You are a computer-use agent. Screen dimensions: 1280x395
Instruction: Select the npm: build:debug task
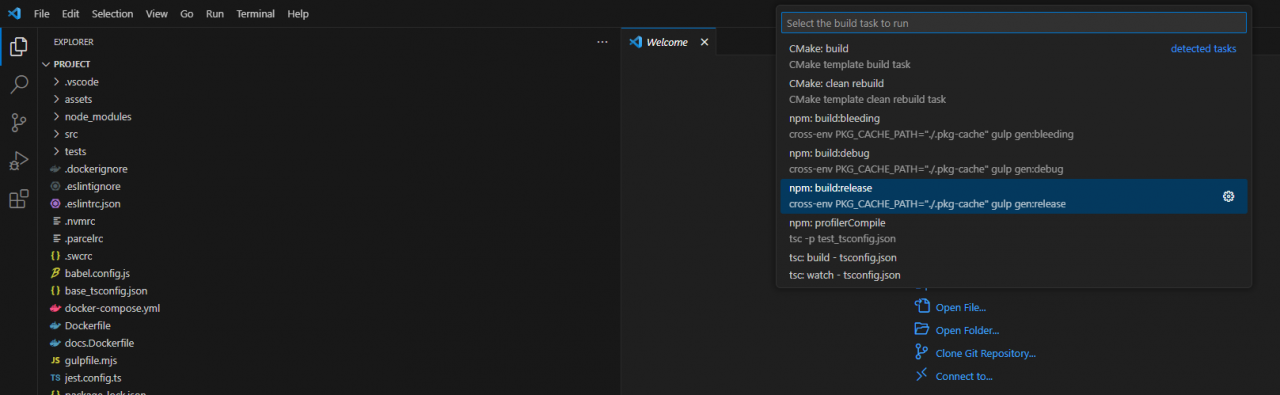coord(1014,162)
